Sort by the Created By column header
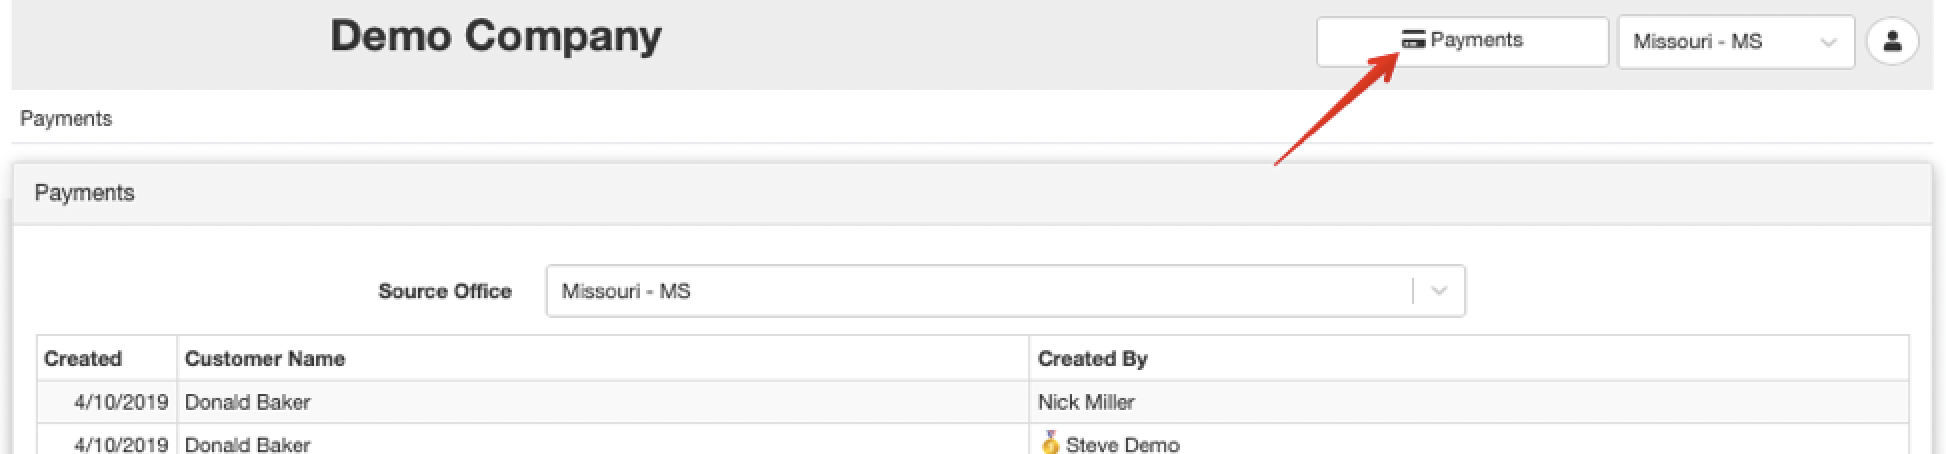This screenshot has width=1946, height=454. [x=1092, y=358]
